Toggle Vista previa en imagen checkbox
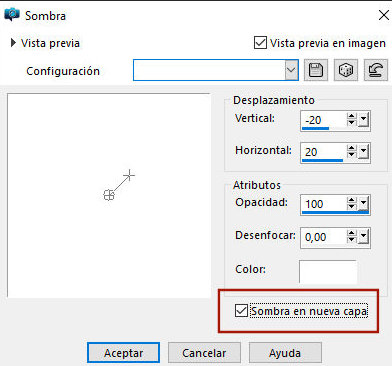 (x=260, y=43)
